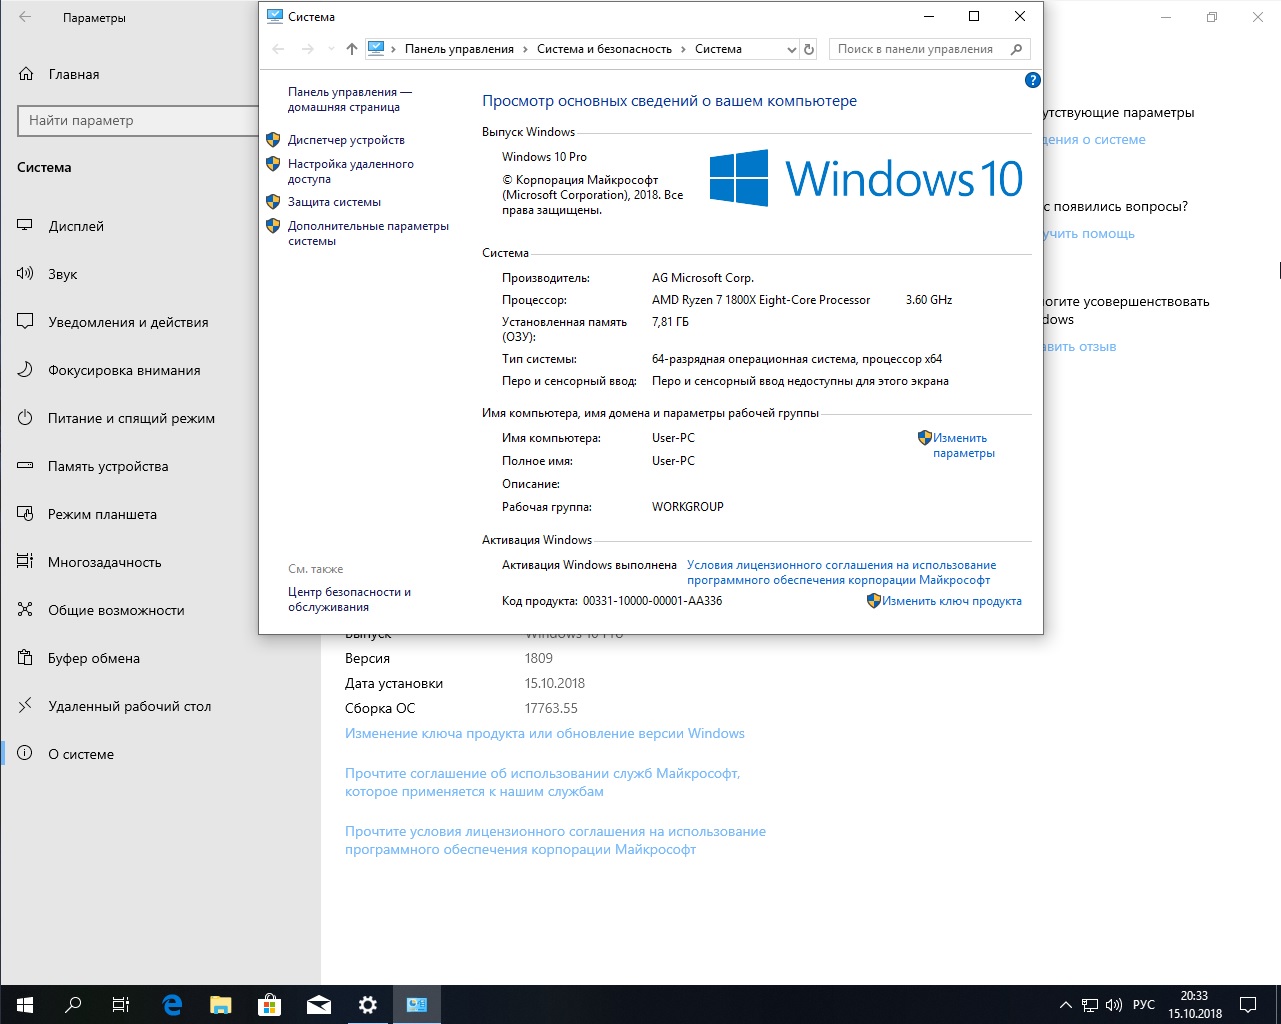The width and height of the screenshot is (1281, 1024).
Task: Open Защита системы link
Action: (x=334, y=202)
